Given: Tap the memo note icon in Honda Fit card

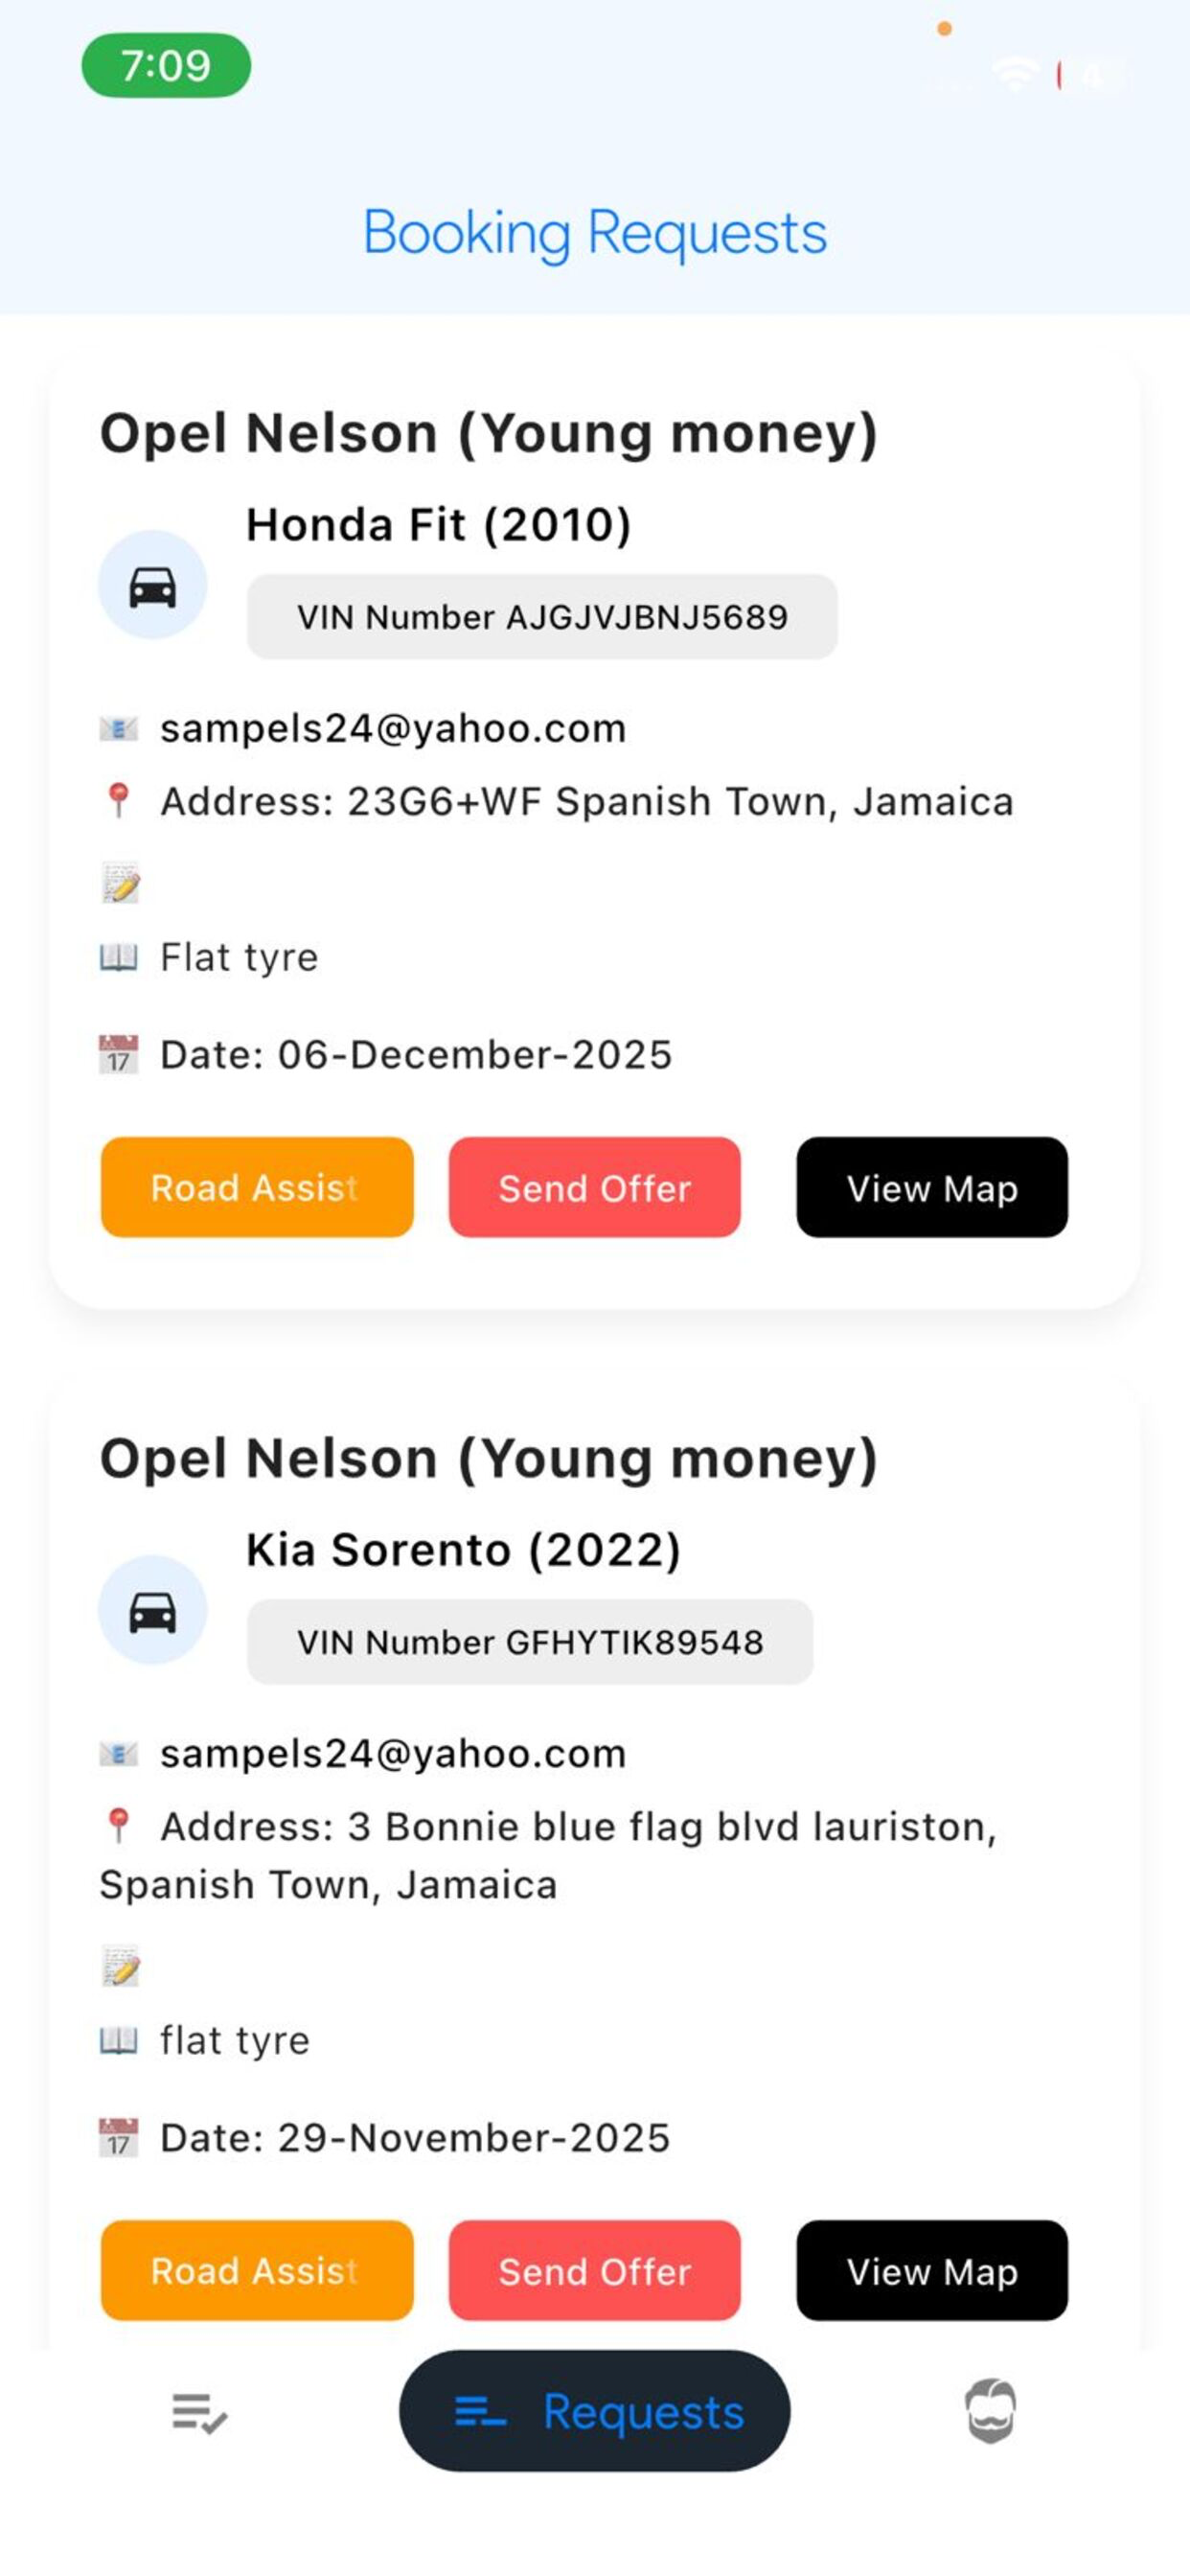Looking at the screenshot, I should (x=120, y=882).
